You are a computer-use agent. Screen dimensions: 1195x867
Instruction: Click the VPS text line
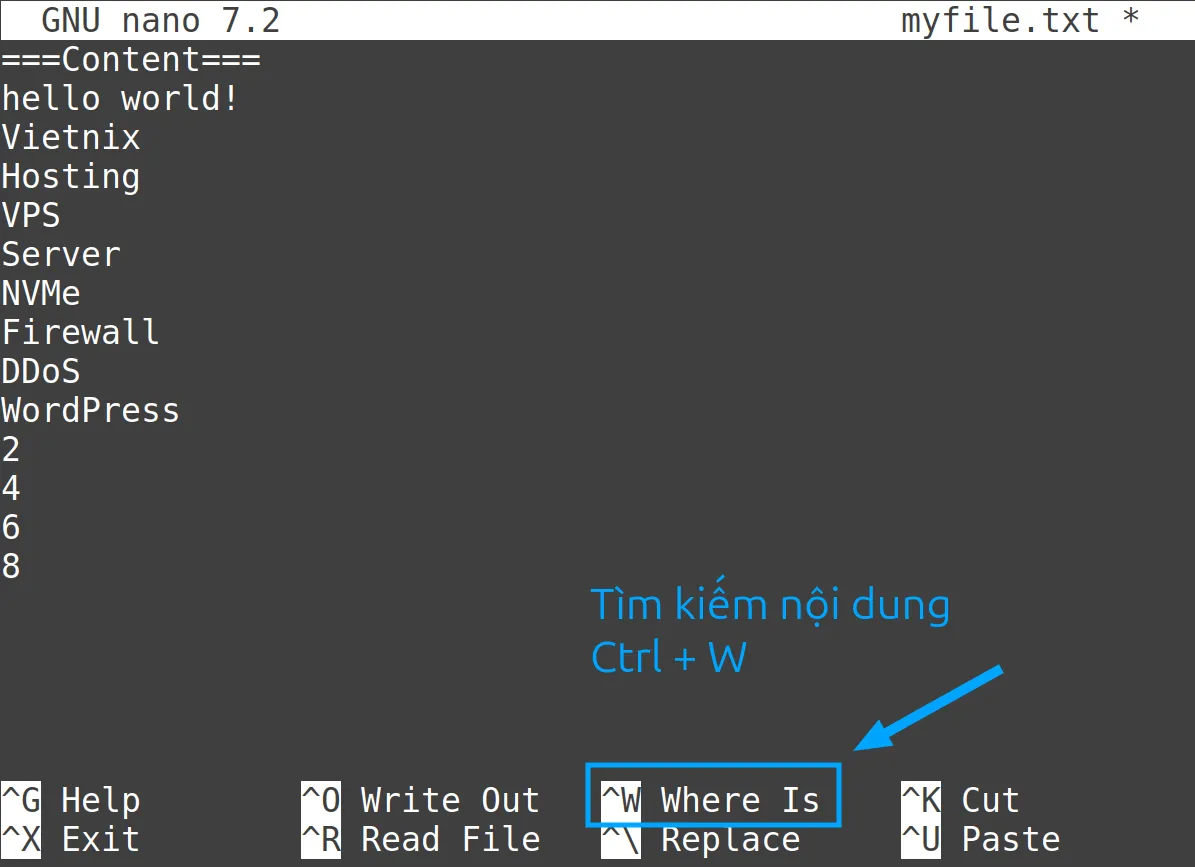coord(31,216)
